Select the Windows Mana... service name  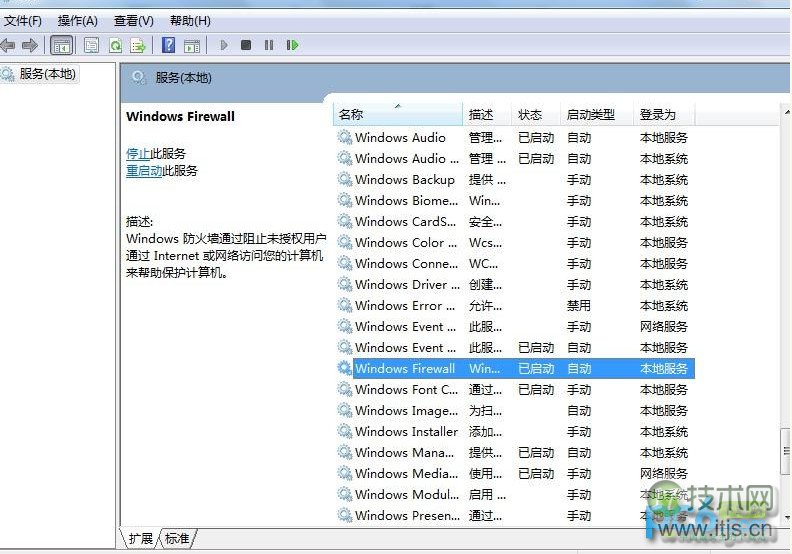(404, 452)
